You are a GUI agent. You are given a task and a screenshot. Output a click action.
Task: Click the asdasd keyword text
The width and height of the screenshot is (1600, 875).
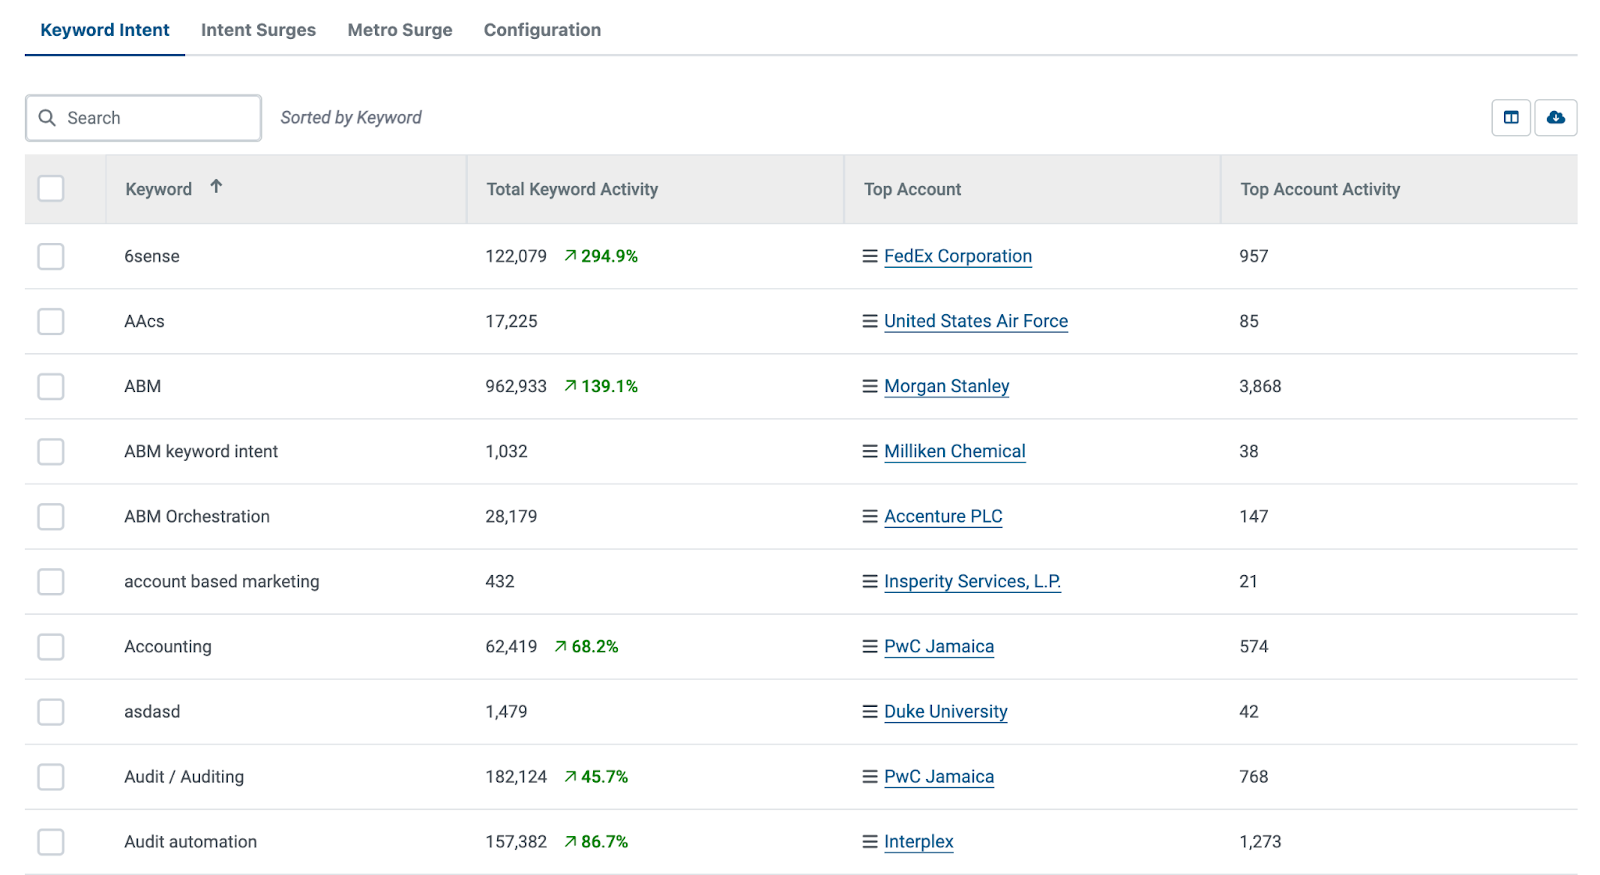(x=152, y=711)
